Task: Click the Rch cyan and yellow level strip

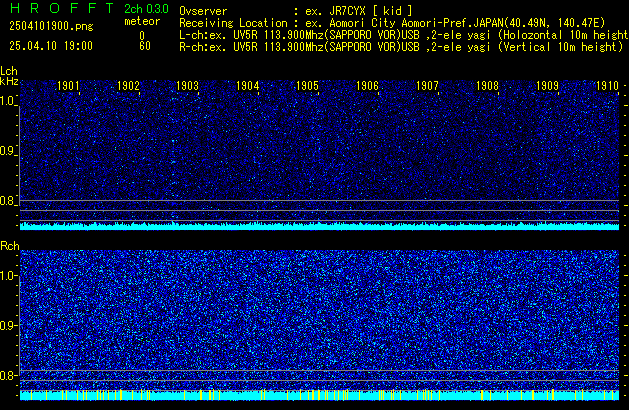Action: point(319,395)
